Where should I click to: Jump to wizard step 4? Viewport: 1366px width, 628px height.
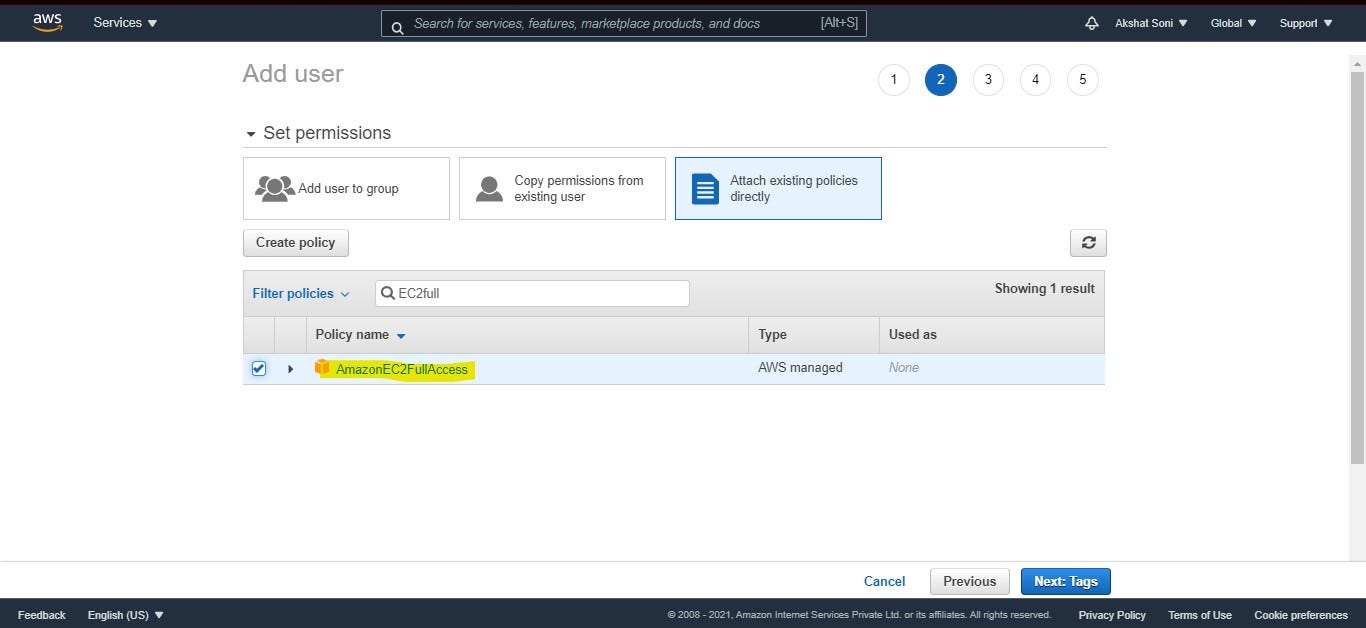click(x=1035, y=80)
